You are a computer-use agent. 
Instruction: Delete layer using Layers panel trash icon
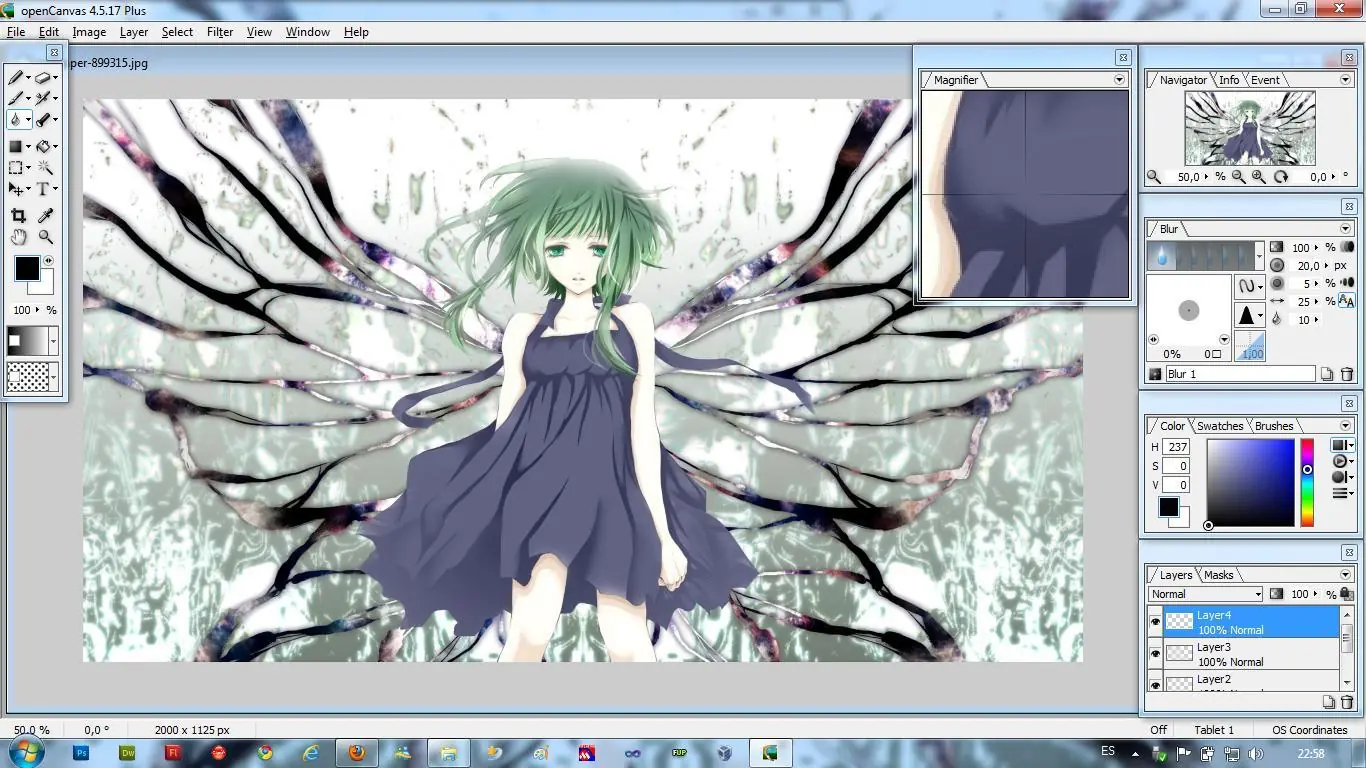(1347, 703)
